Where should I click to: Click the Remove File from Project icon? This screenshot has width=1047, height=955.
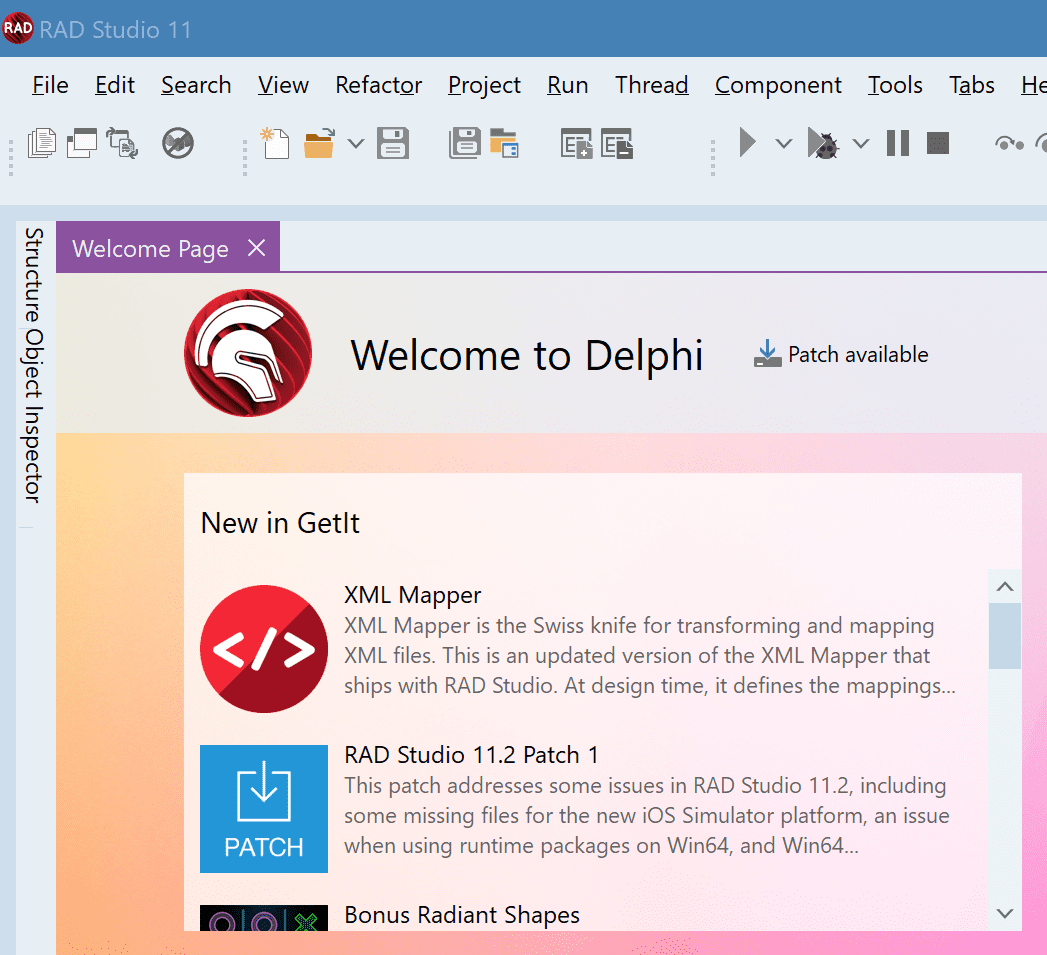coord(616,143)
